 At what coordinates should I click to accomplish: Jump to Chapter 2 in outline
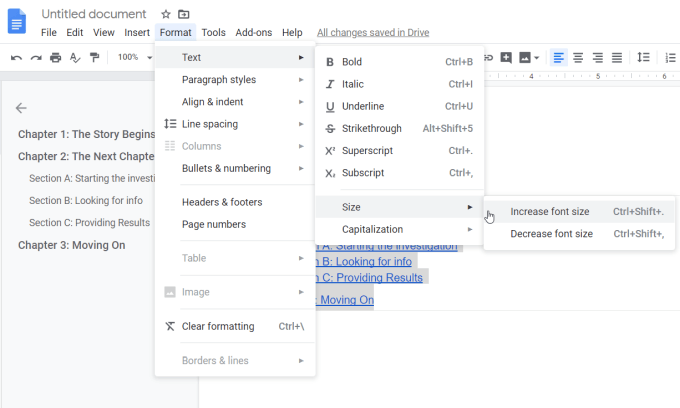click(x=86, y=157)
